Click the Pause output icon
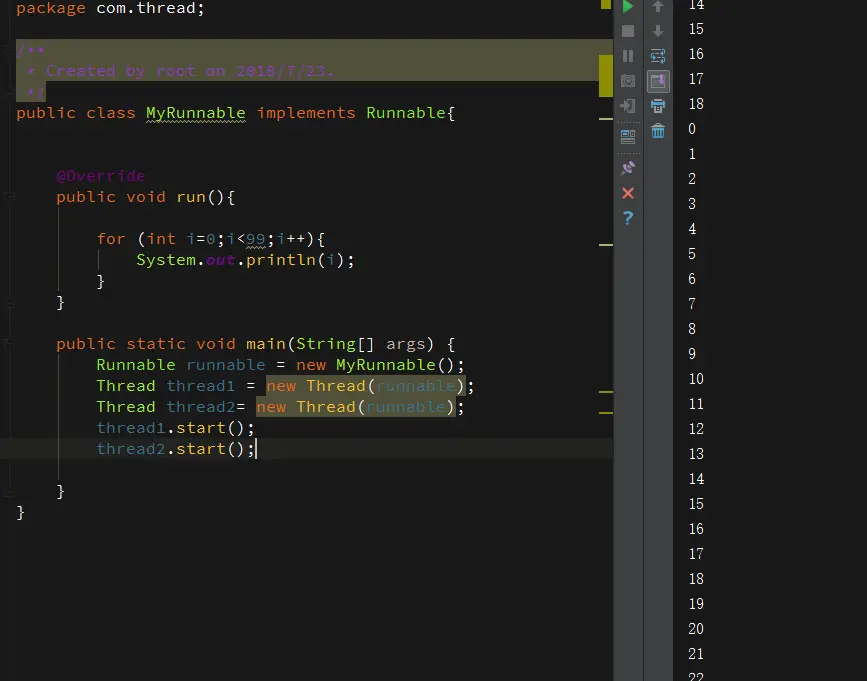Viewport: 867px width, 681px height. point(628,56)
